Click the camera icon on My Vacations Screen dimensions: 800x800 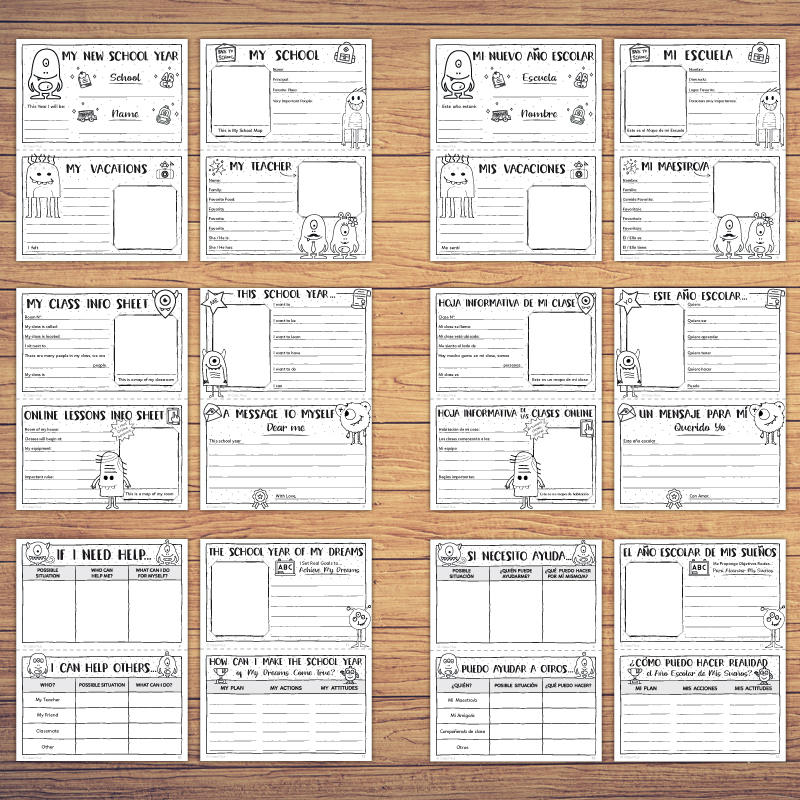164,173
